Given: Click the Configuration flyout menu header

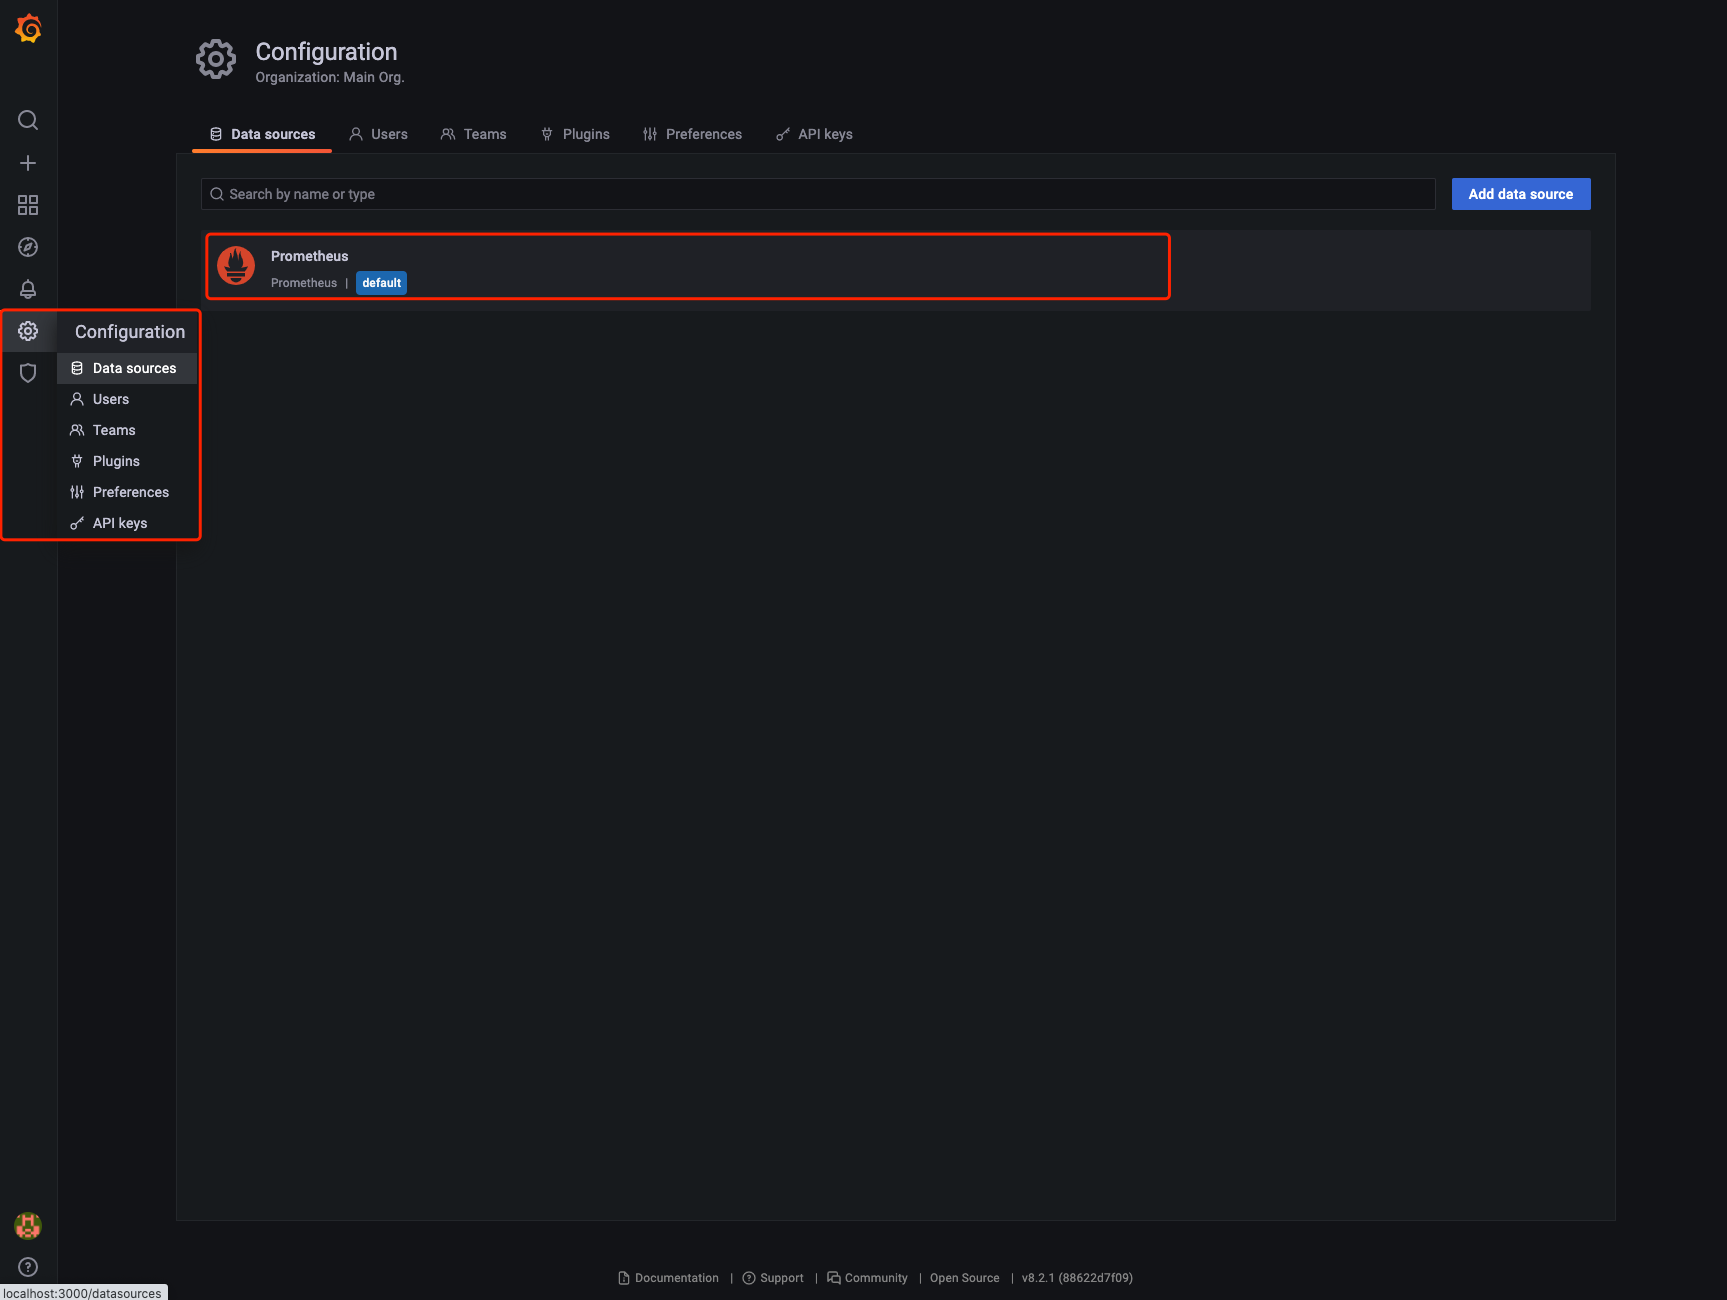Looking at the screenshot, I should pos(130,332).
